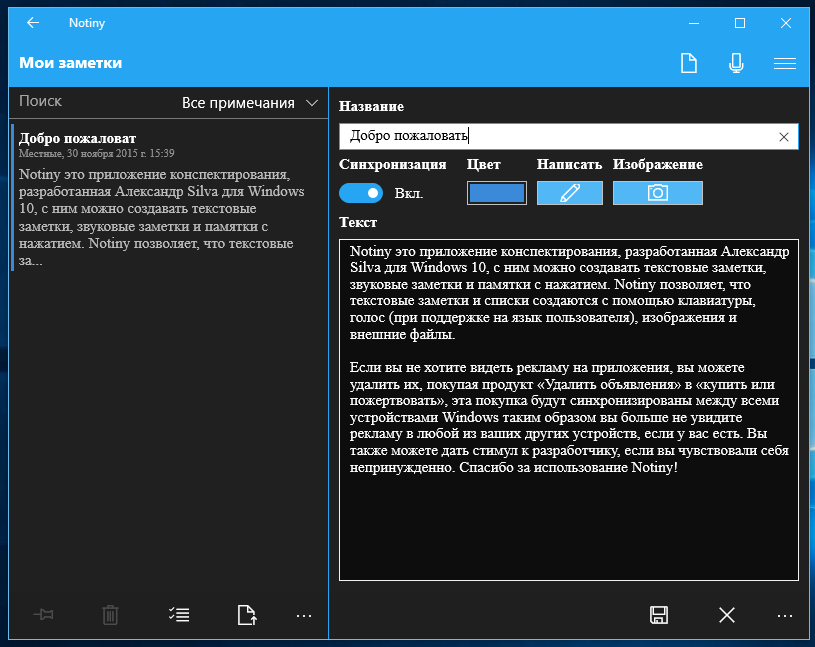The height and width of the screenshot is (647, 815).
Task: Minimize the Notiny window
Action: 694,23
